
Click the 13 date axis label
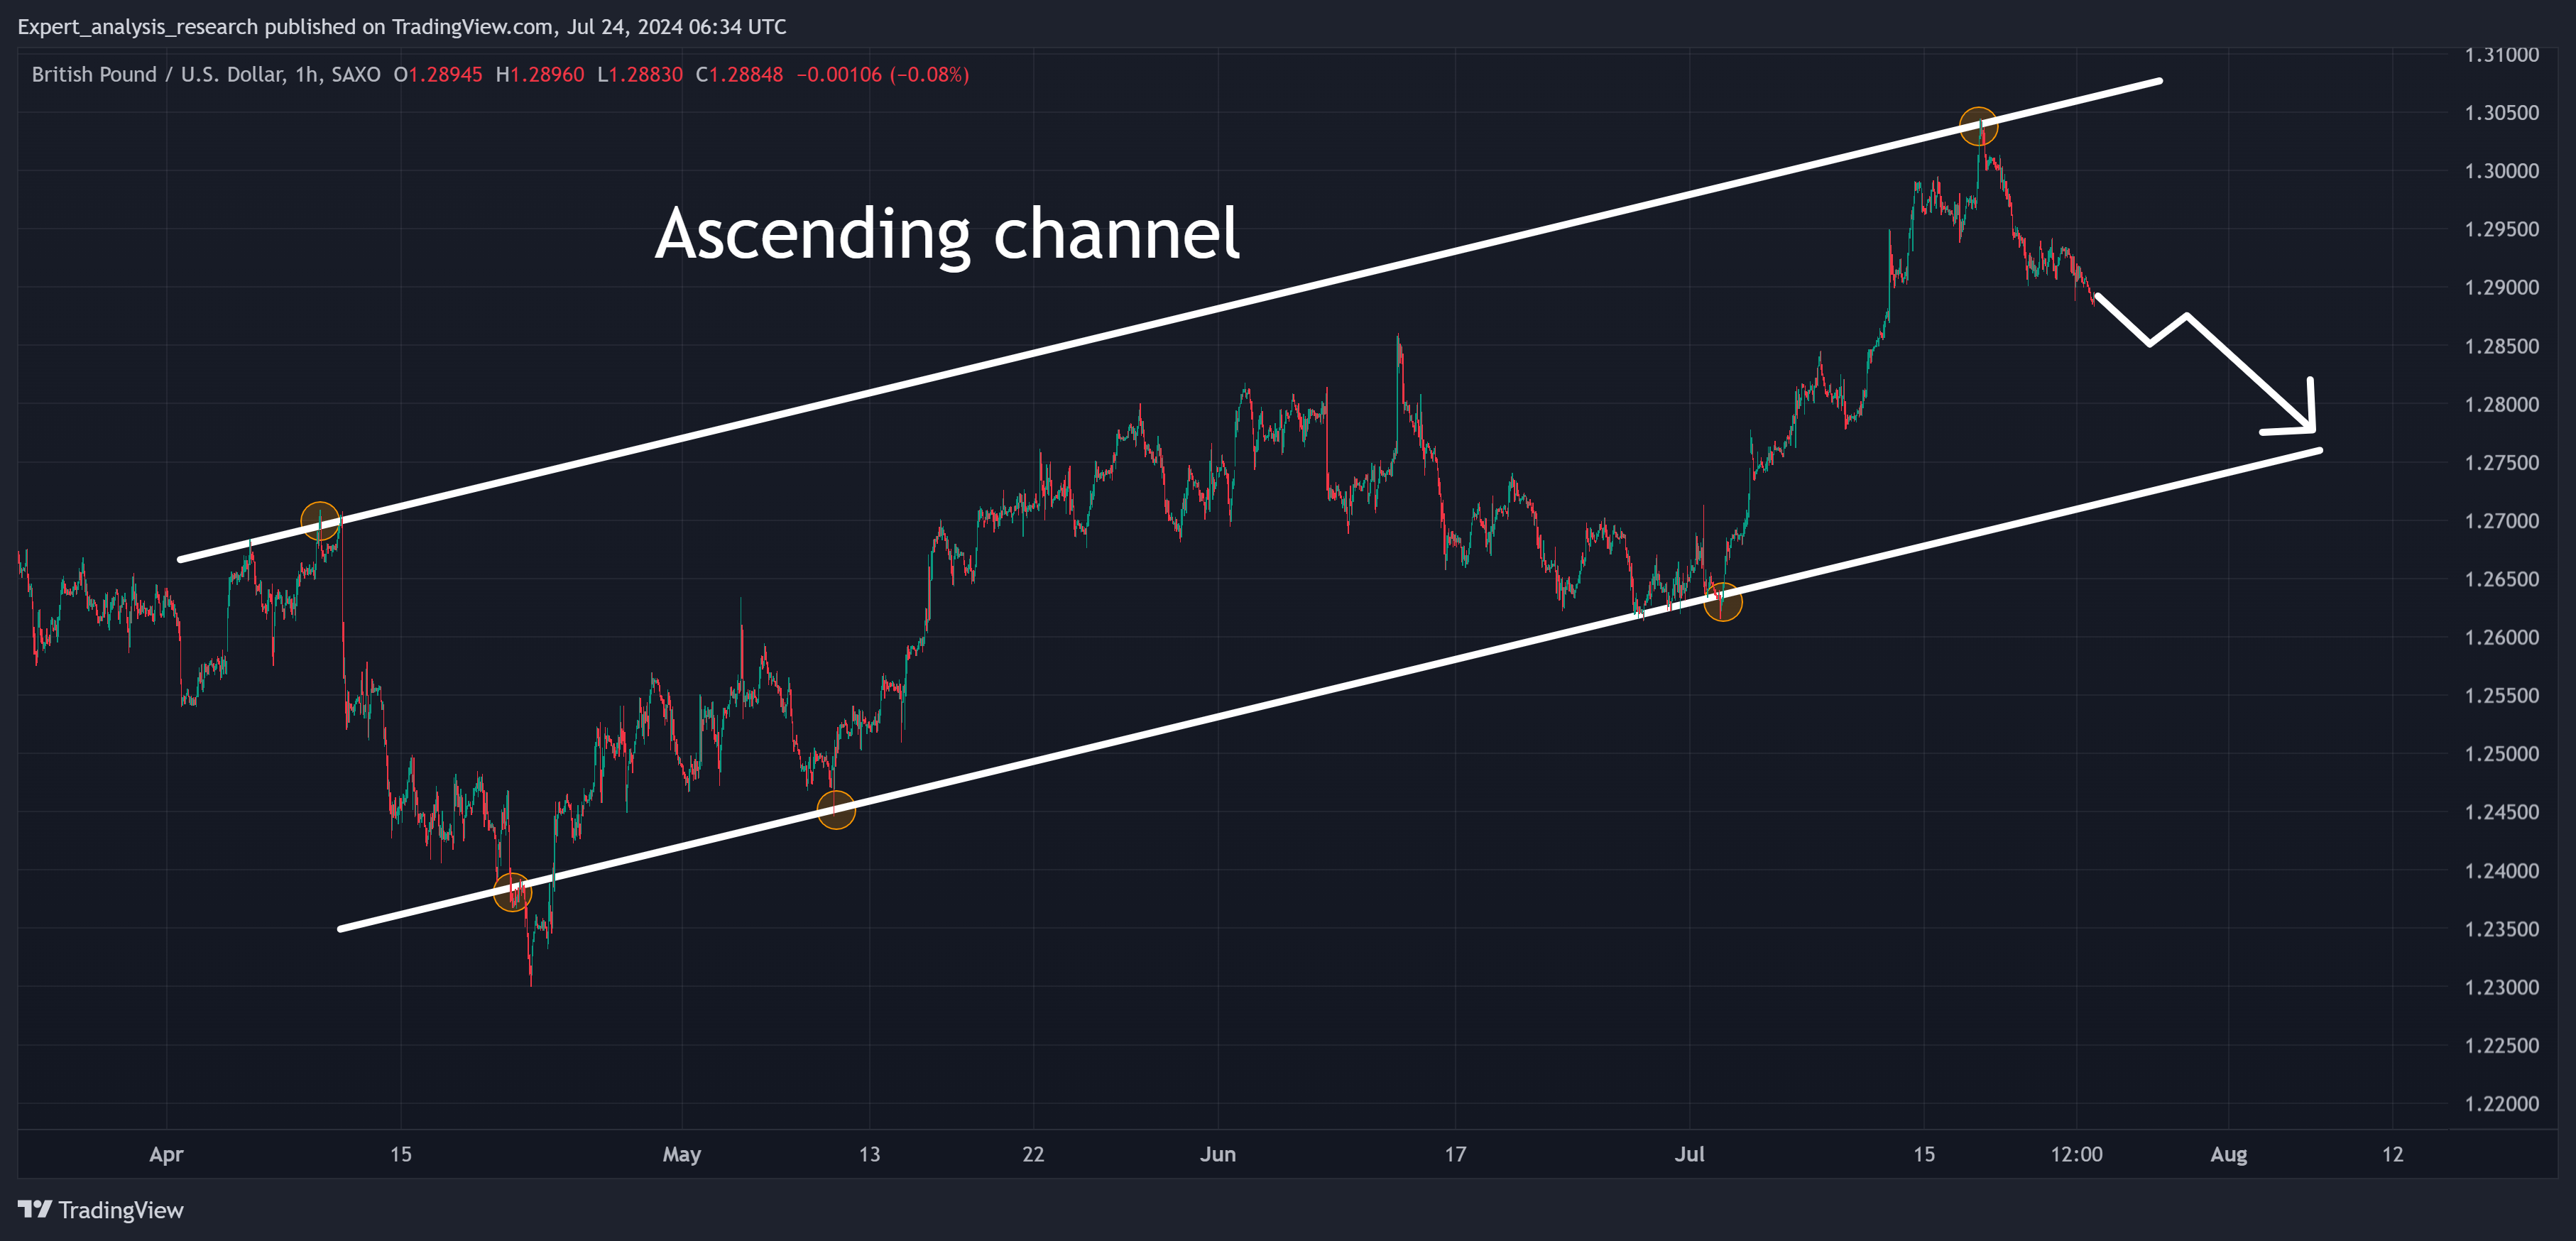869,1154
